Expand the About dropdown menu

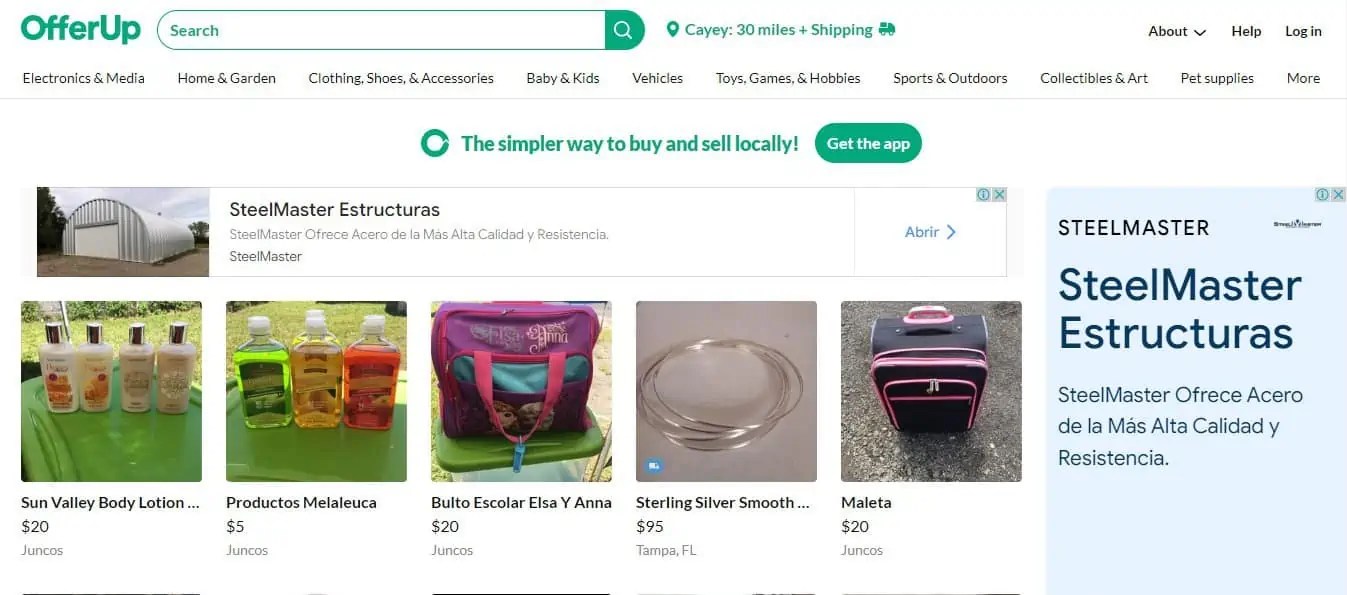point(1176,31)
